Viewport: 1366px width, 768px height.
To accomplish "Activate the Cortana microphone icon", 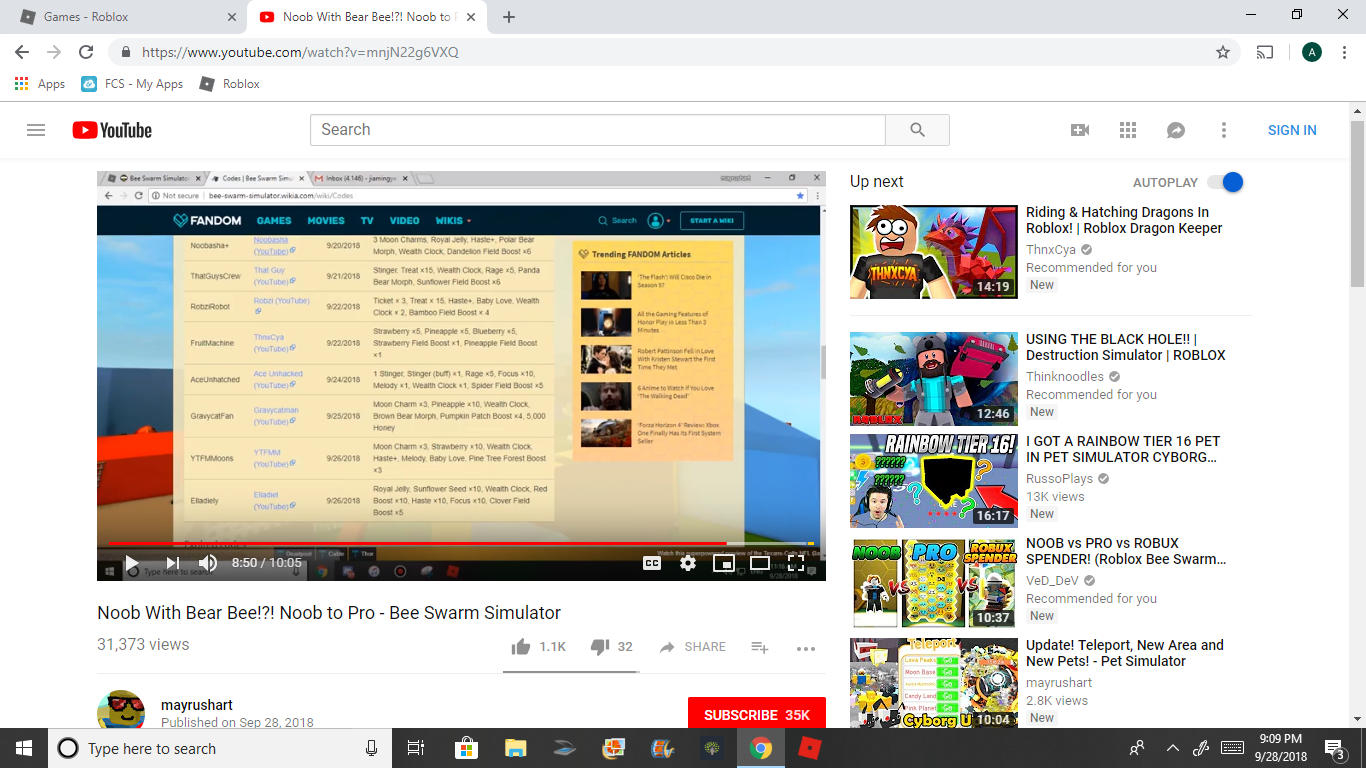I will click(371, 748).
